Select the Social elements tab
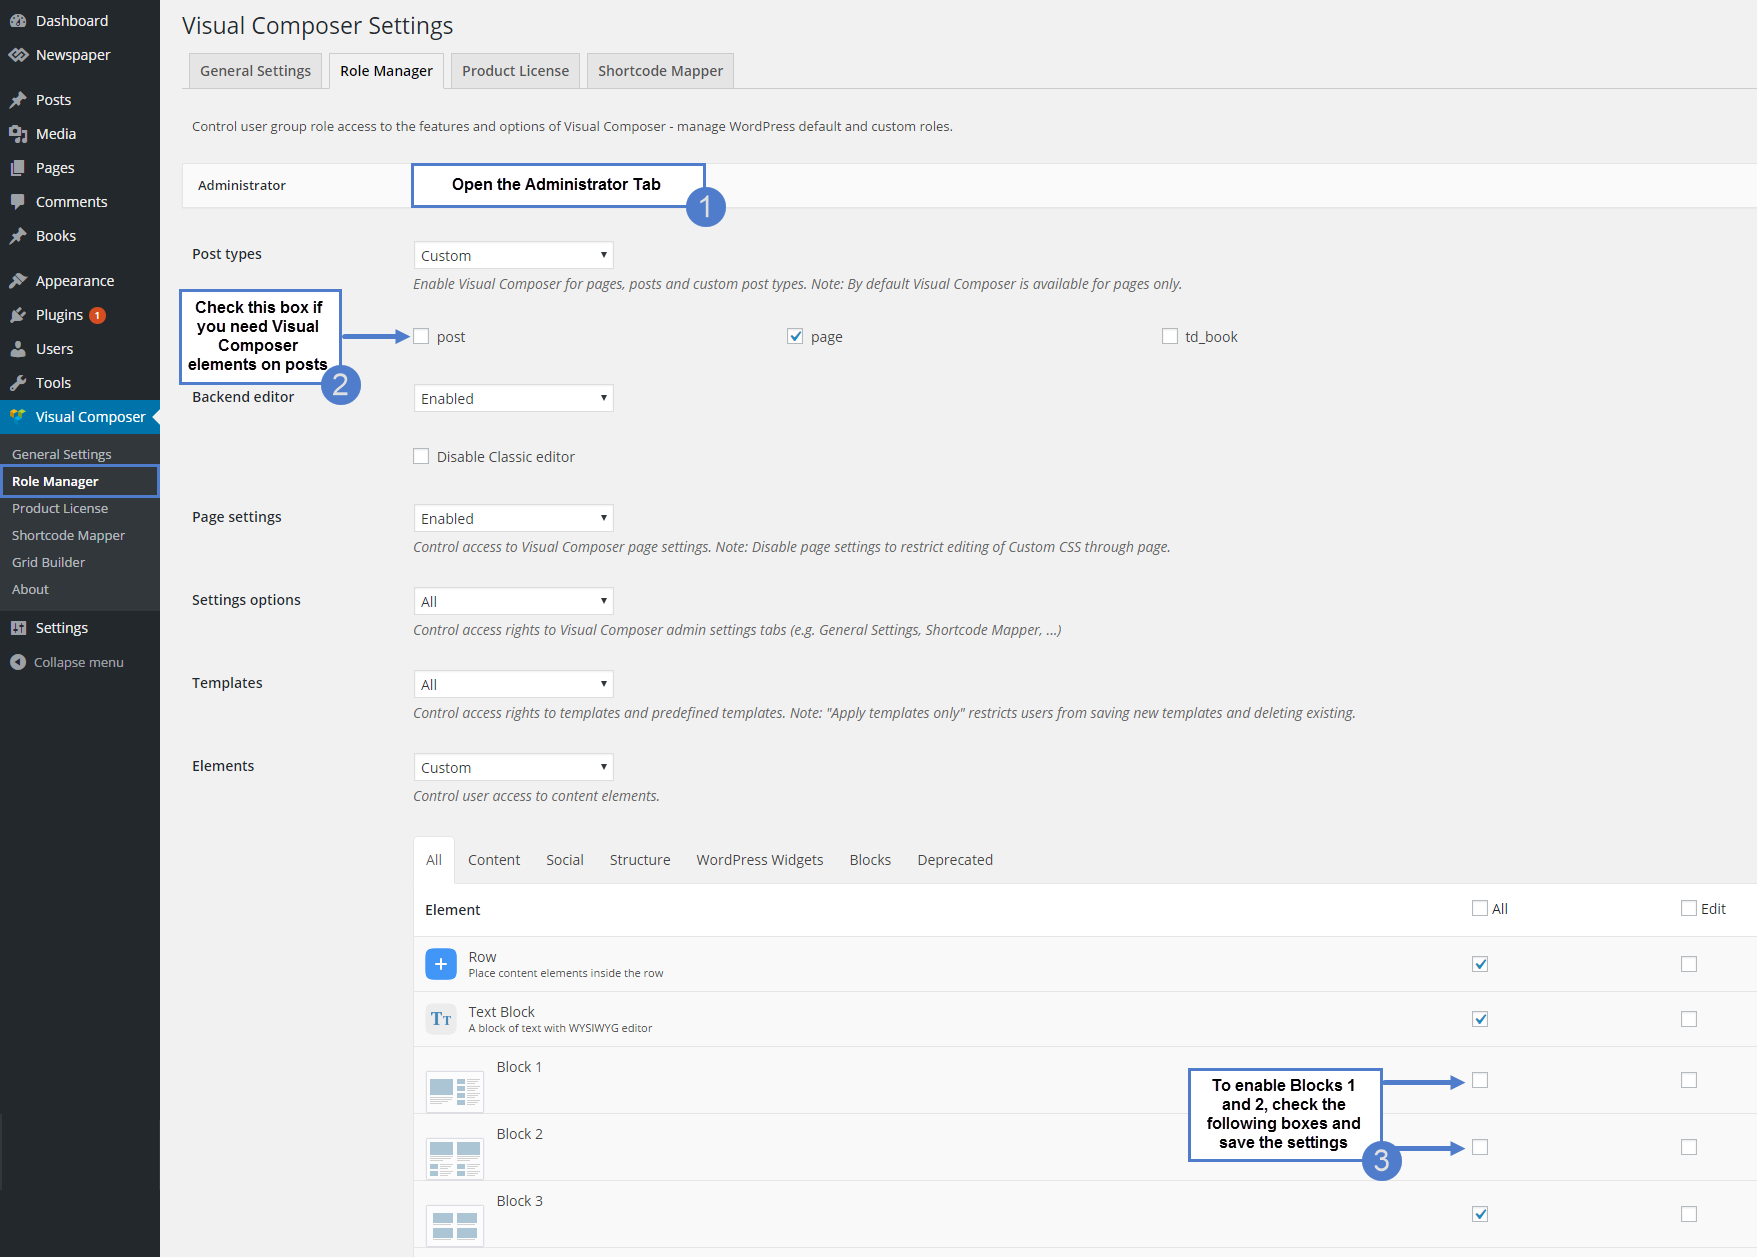 point(565,860)
